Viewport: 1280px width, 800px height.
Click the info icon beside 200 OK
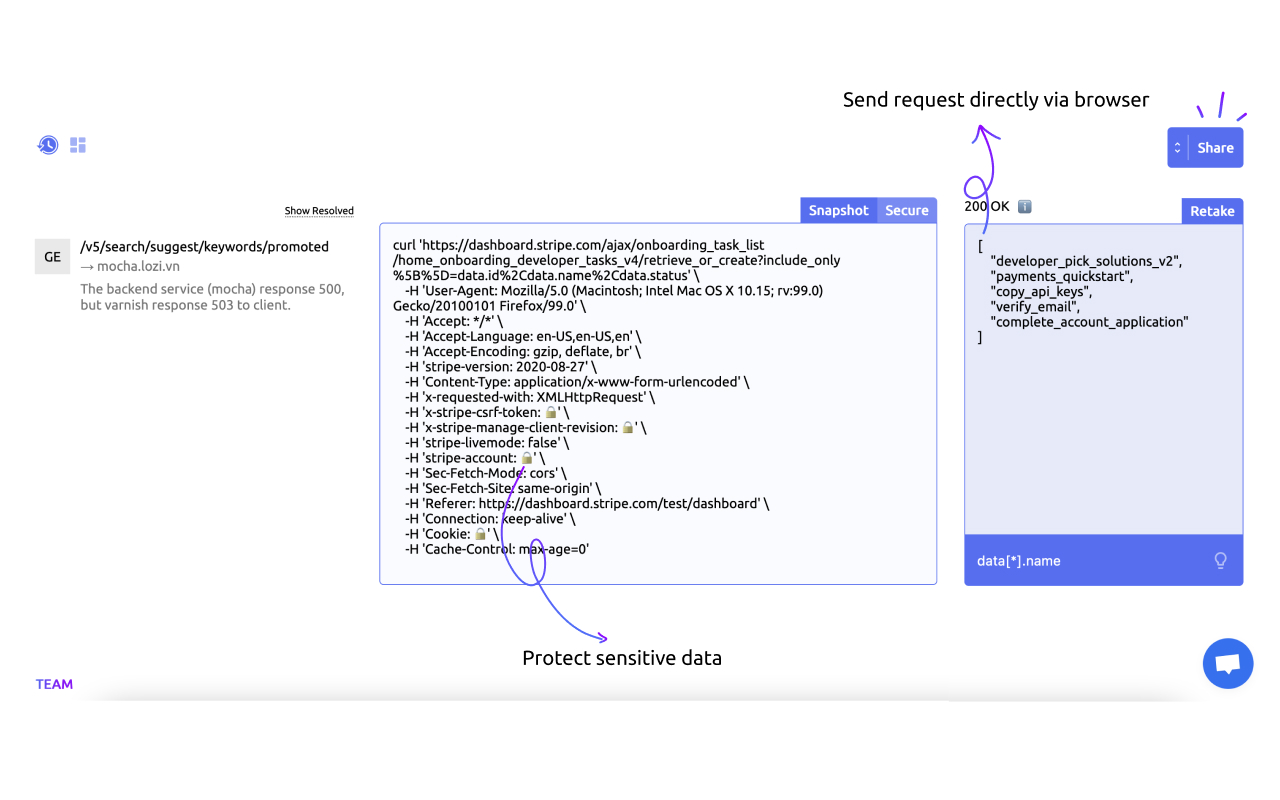pos(1024,207)
